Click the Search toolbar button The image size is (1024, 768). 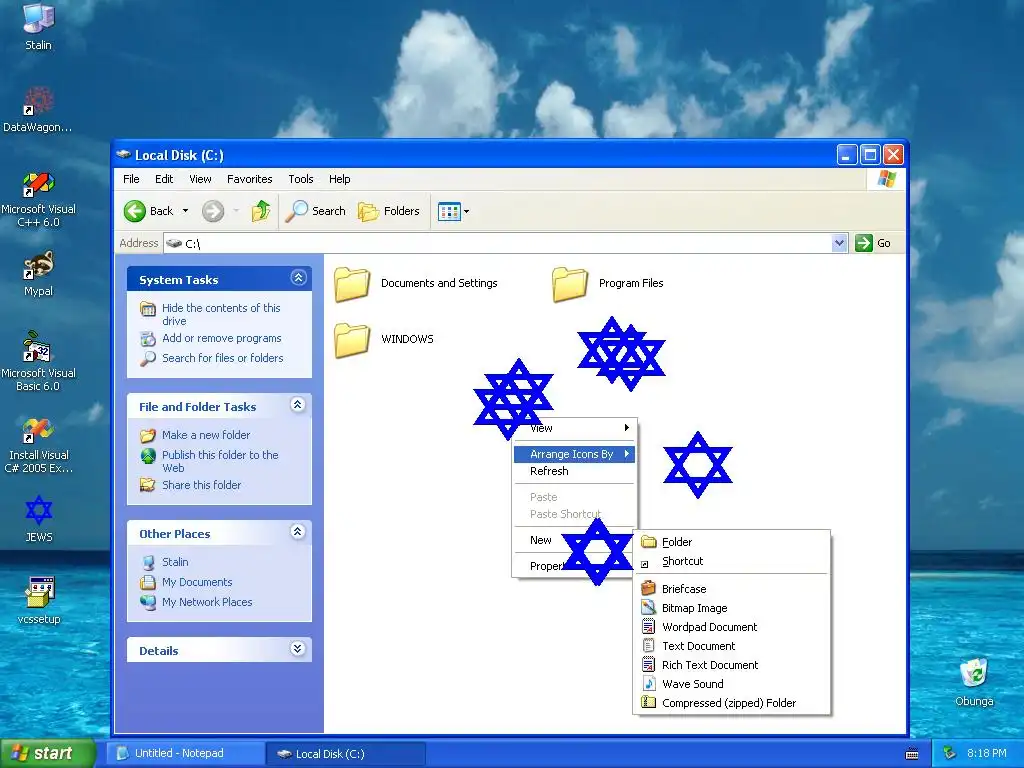pos(315,211)
